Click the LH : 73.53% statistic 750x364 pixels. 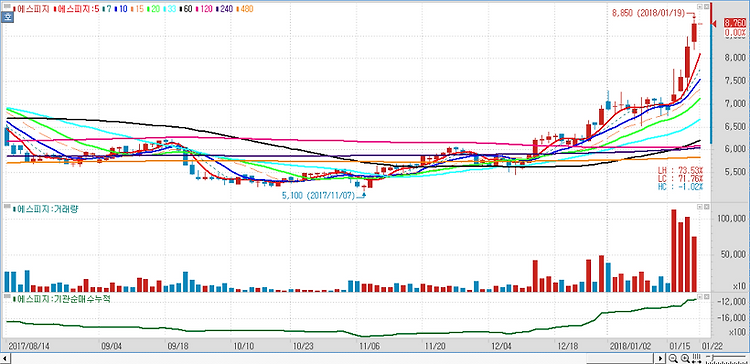[681, 170]
